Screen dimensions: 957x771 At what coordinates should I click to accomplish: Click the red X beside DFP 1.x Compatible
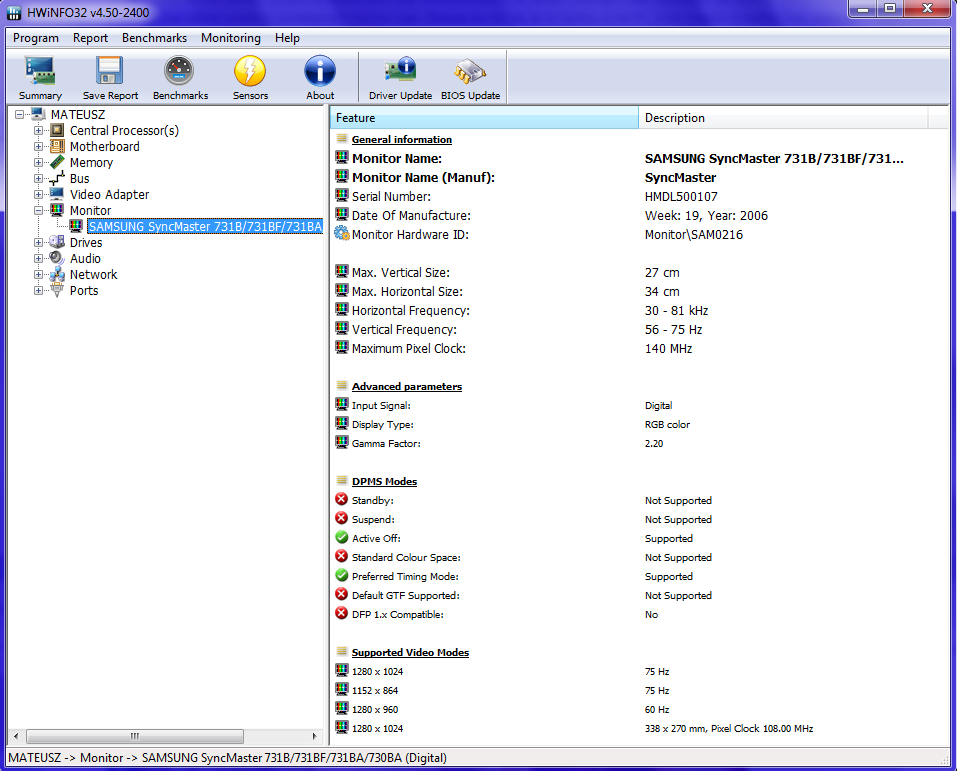point(342,613)
